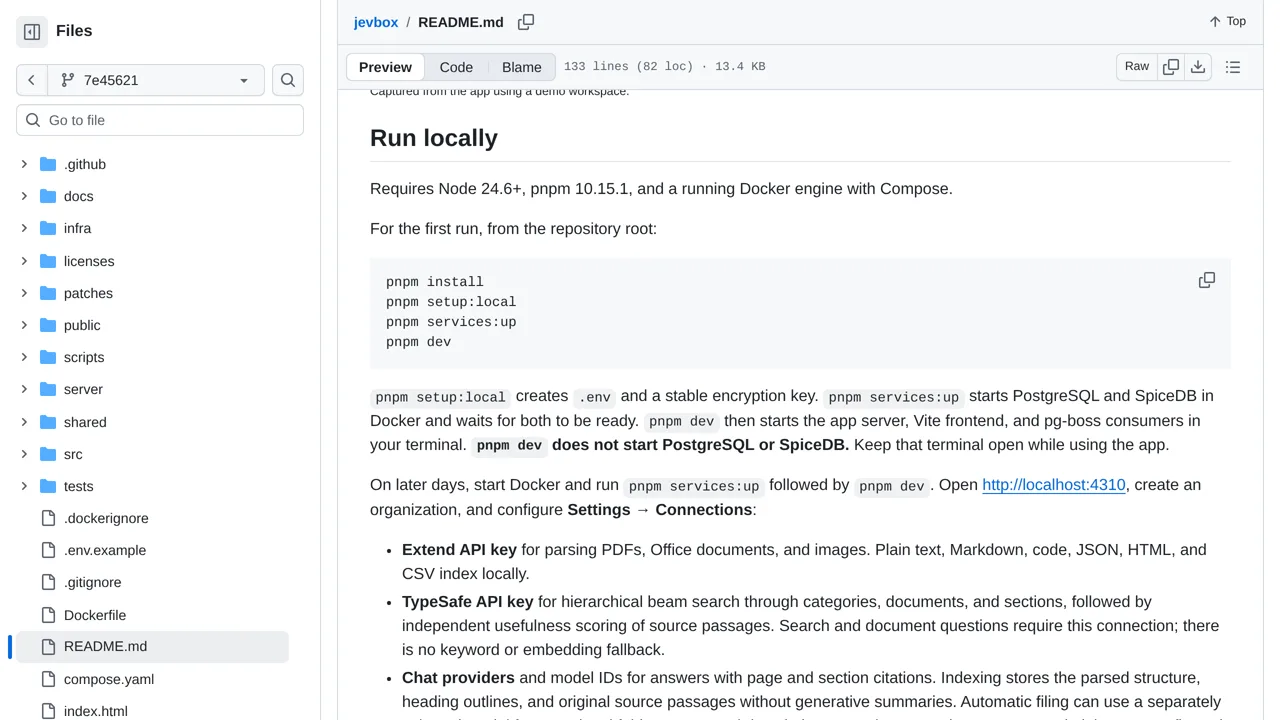The image size is (1280, 720).
Task: Open the file search magnifier button
Action: 288,80
